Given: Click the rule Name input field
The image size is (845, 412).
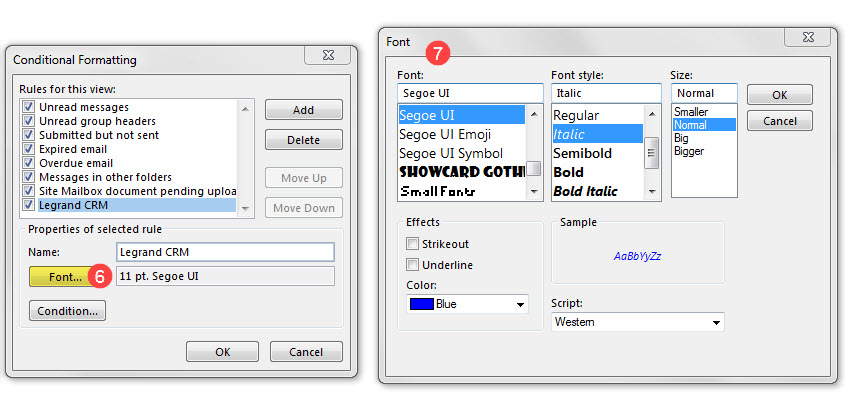Looking at the screenshot, I should point(225,252).
